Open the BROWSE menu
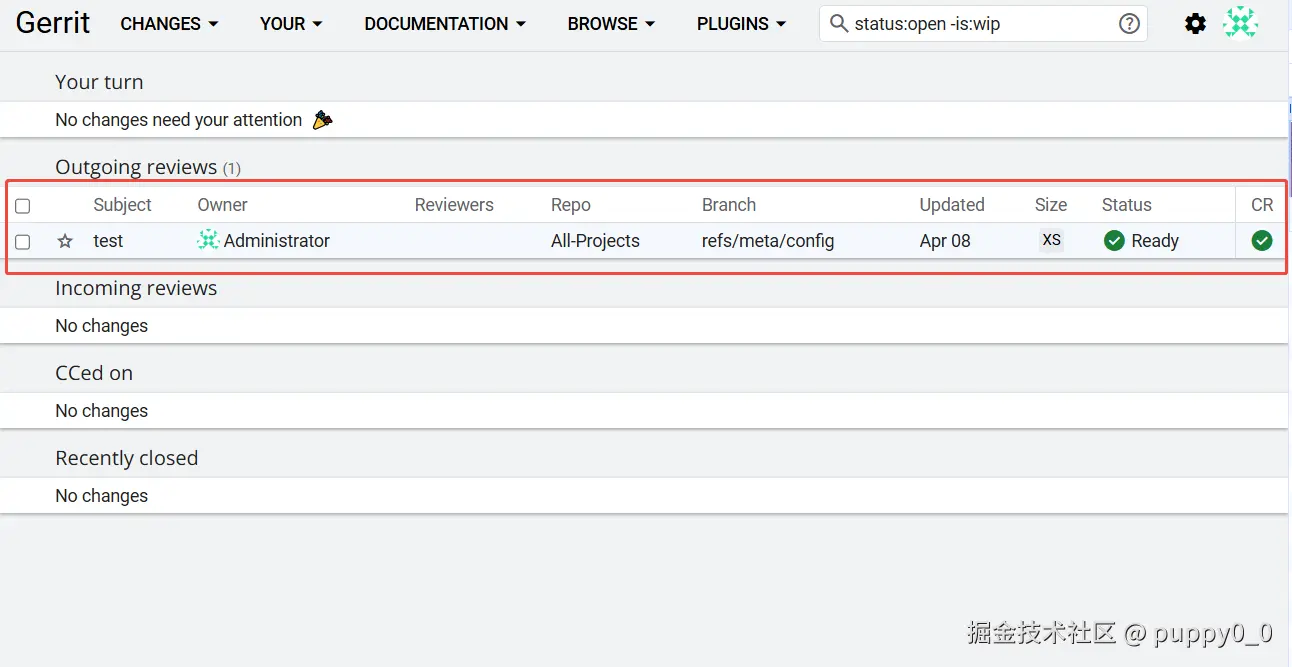 click(x=611, y=24)
